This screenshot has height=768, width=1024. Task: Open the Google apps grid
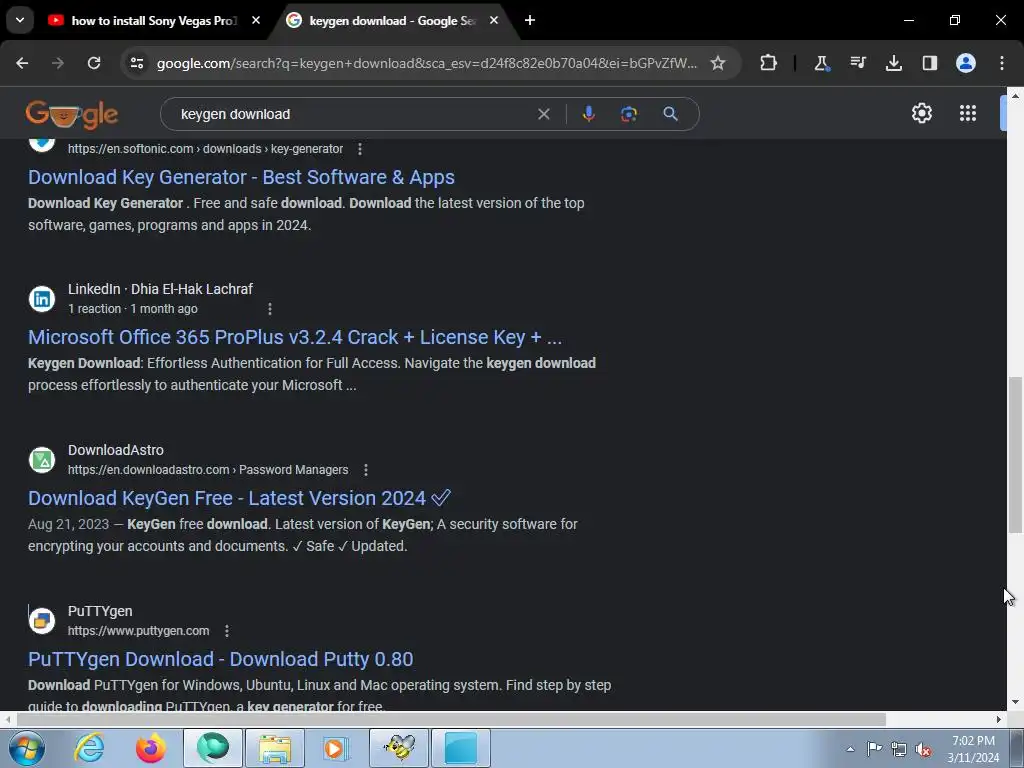tap(968, 114)
